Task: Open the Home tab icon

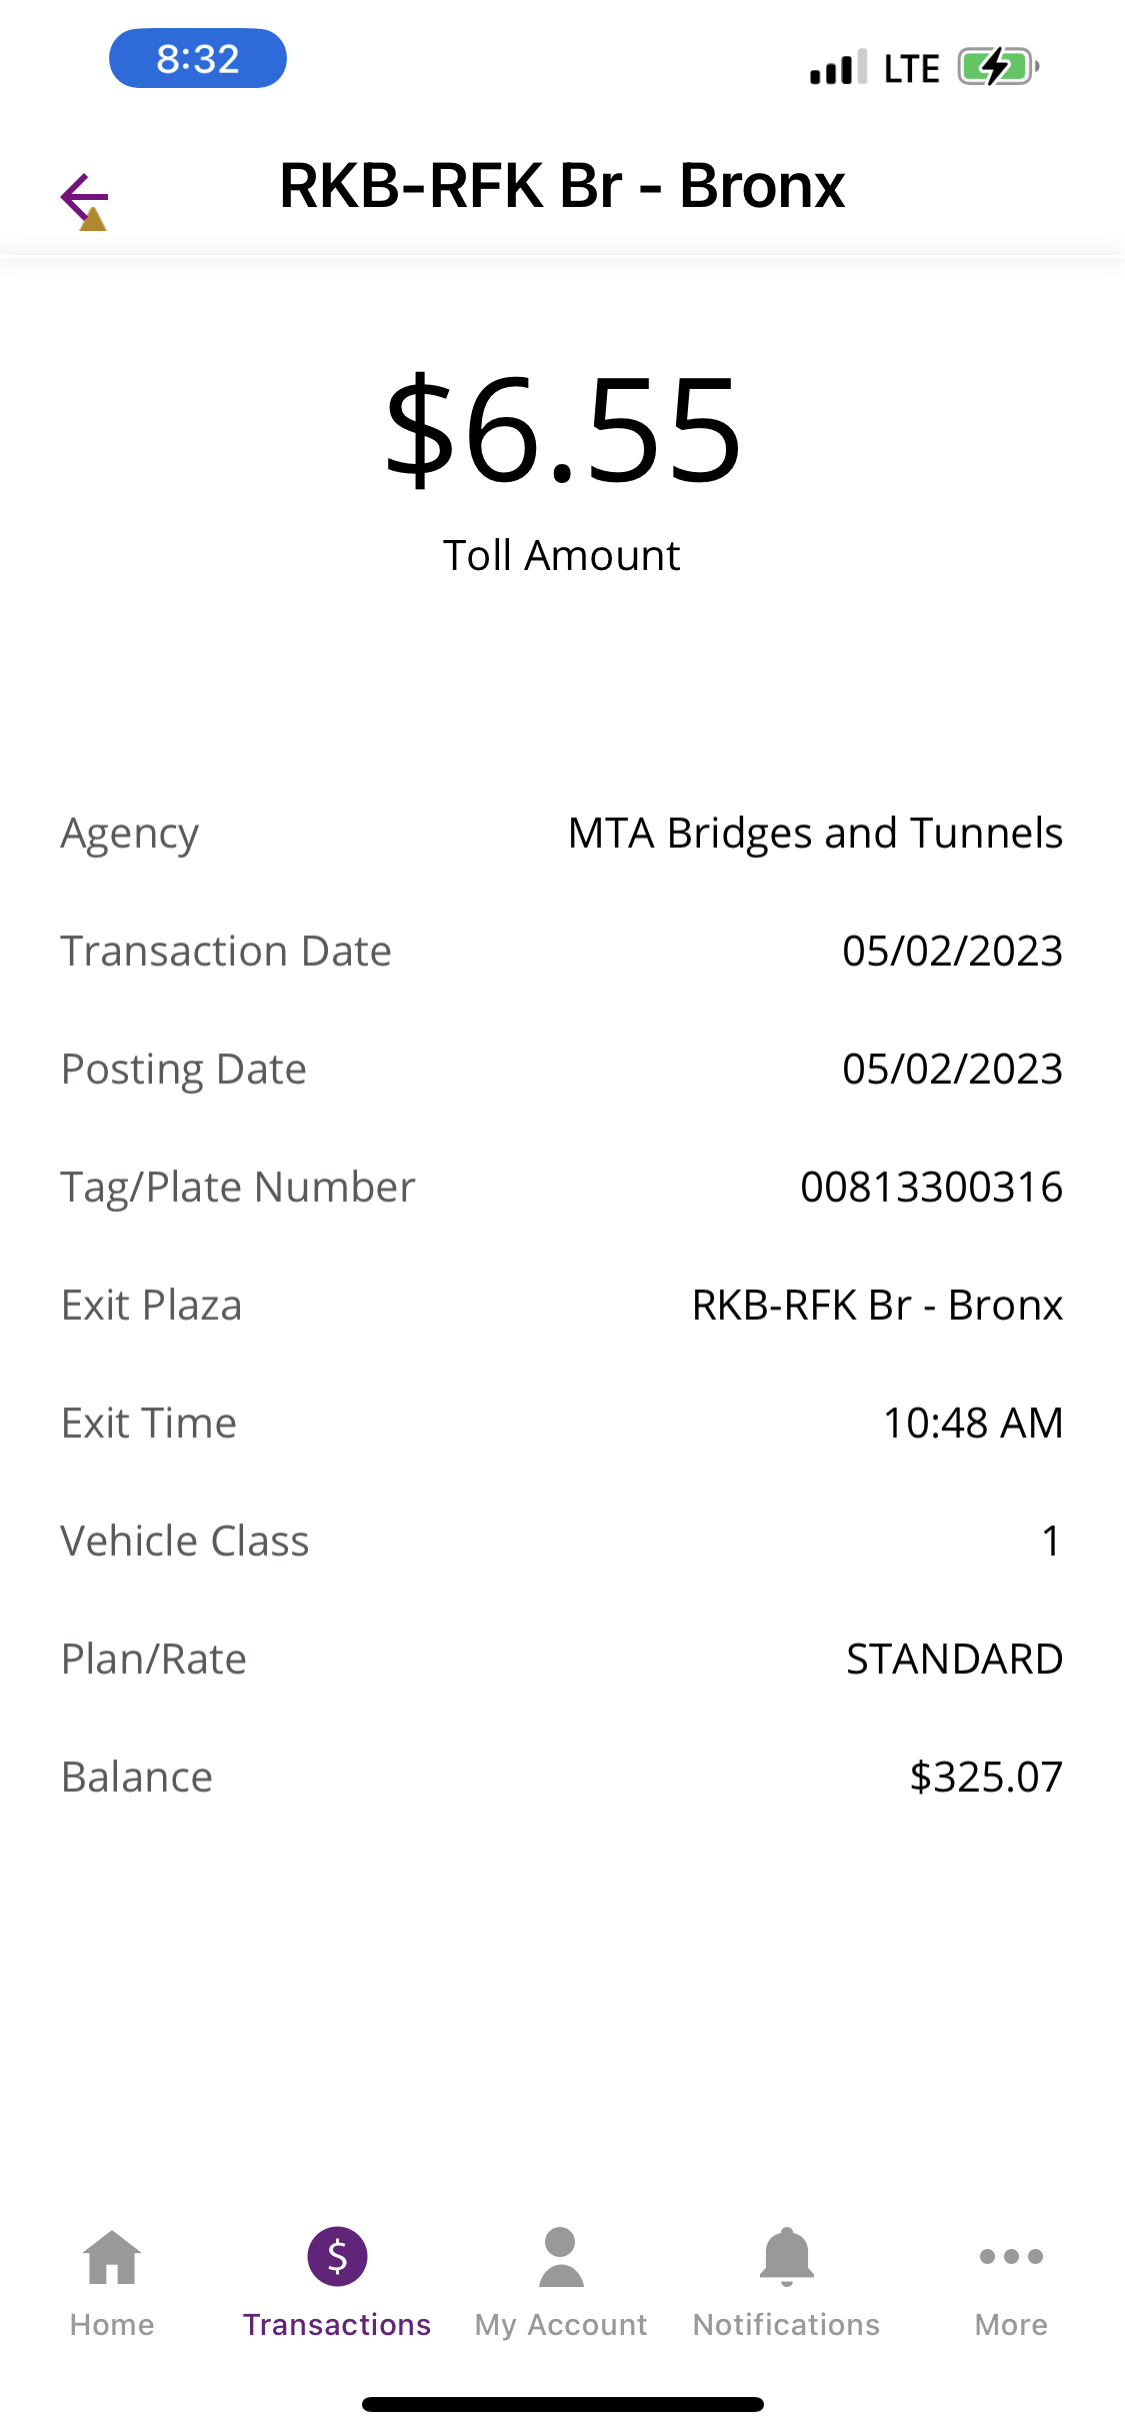Action: coord(112,2257)
